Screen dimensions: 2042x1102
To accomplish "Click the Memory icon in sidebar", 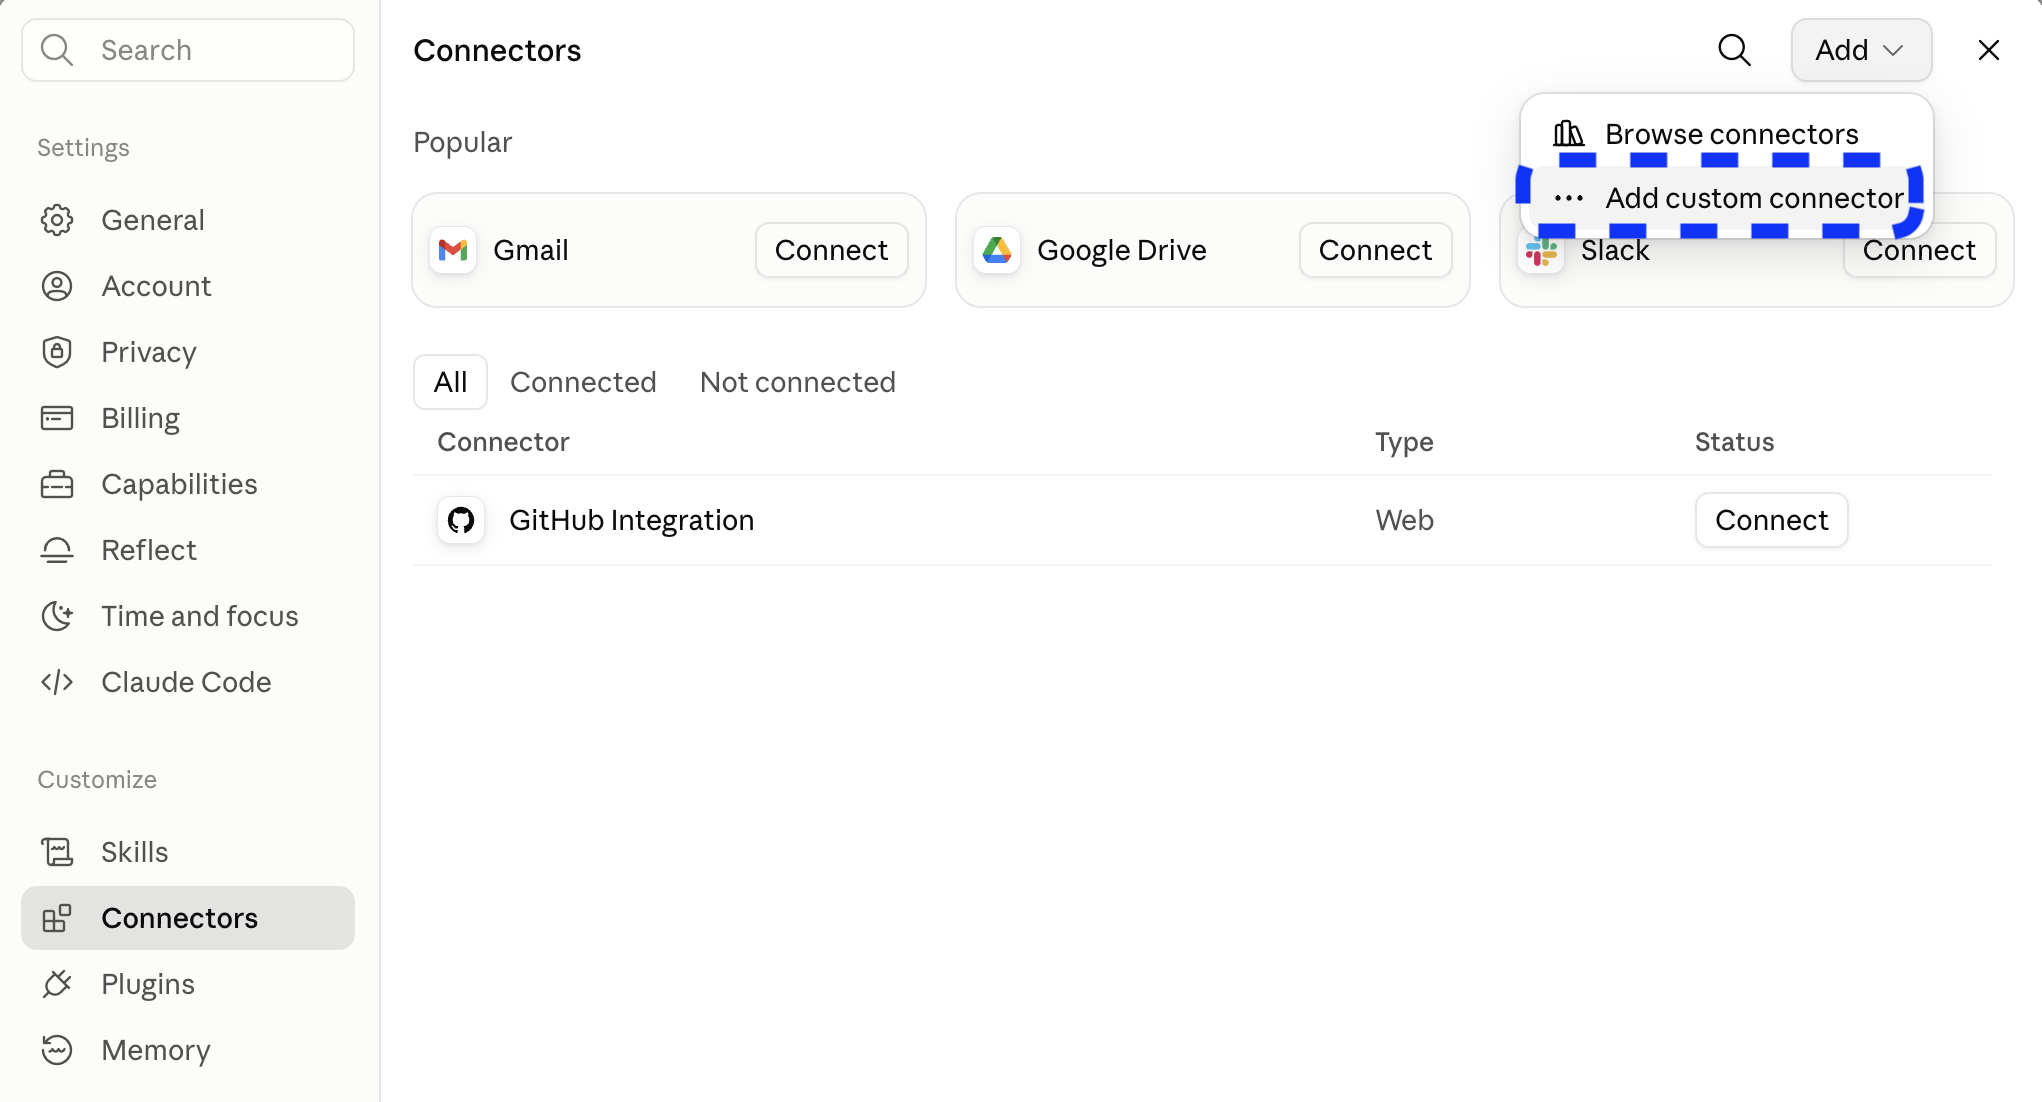I will (x=57, y=1050).
